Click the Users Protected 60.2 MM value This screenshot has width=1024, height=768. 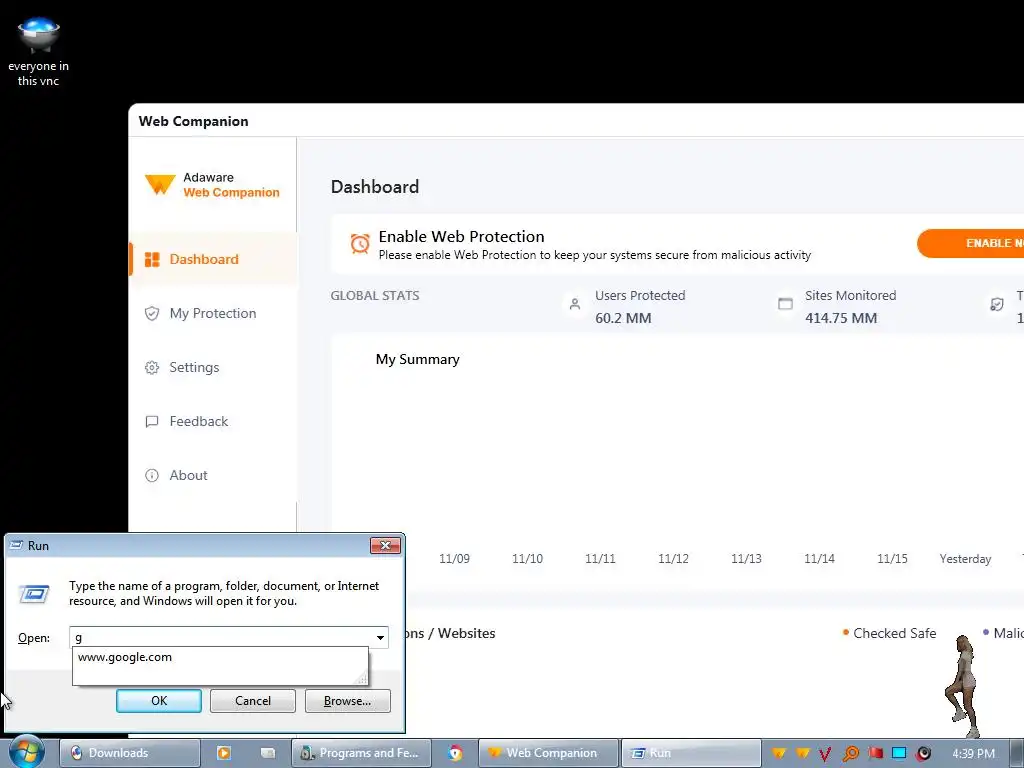(x=623, y=318)
